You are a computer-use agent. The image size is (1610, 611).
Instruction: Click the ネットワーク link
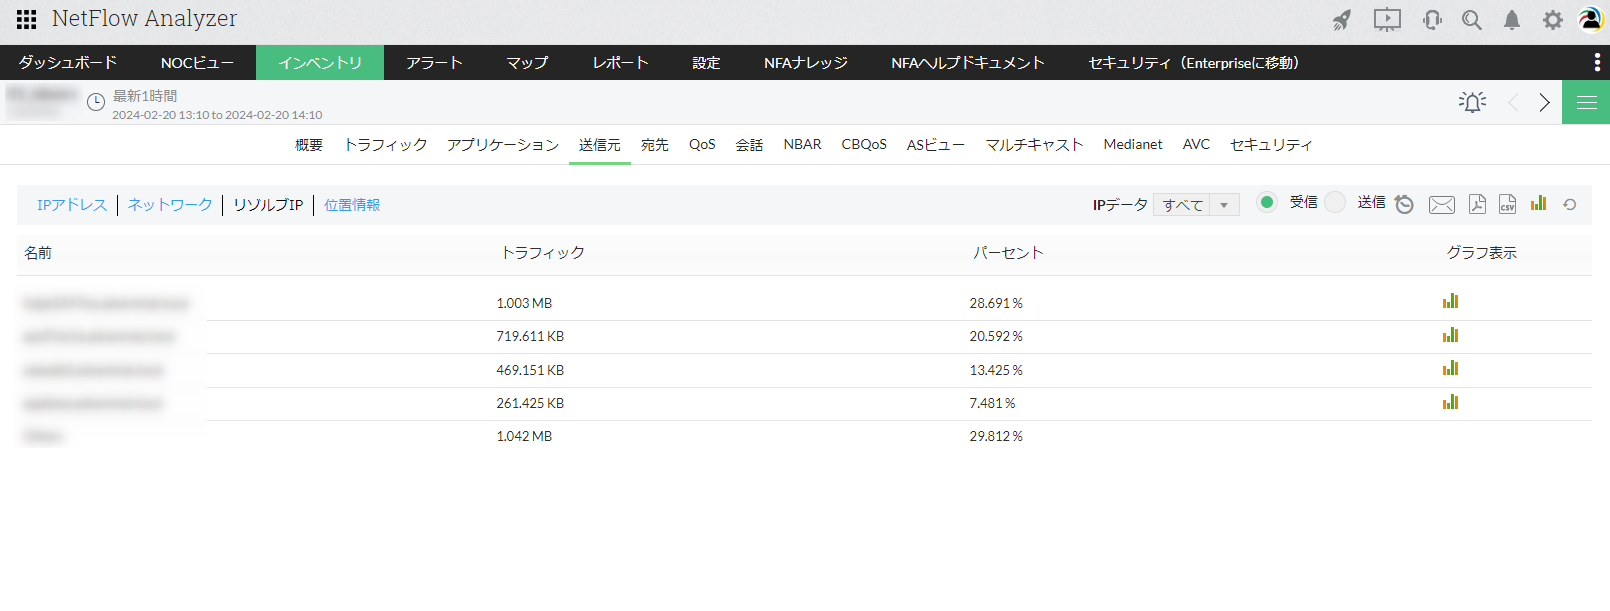pos(170,205)
